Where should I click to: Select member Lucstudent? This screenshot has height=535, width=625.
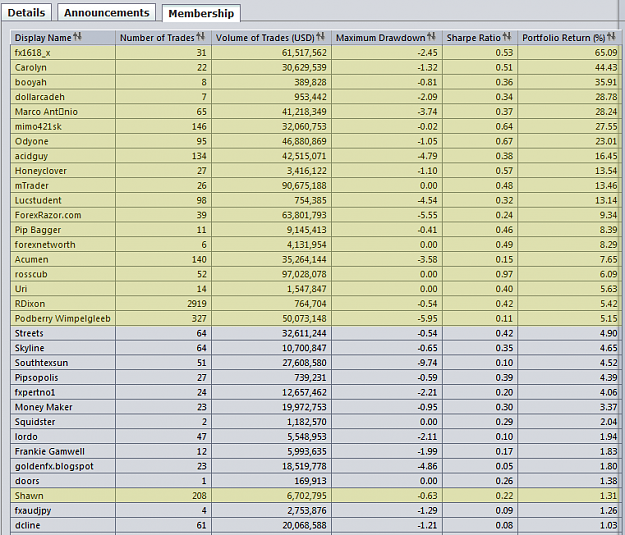pyautogui.click(x=38, y=200)
